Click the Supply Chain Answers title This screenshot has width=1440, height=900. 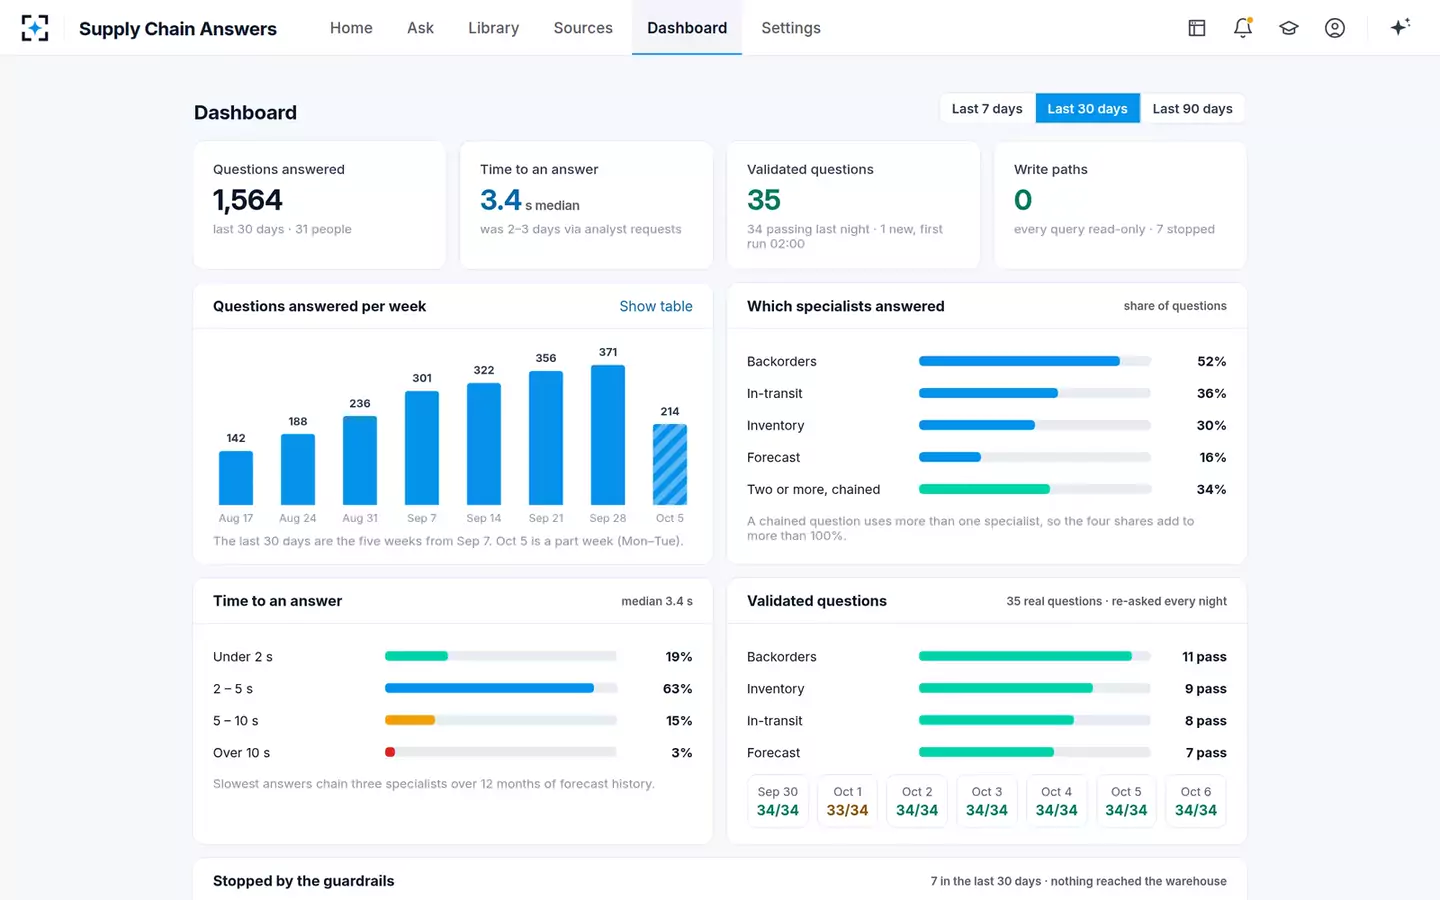(178, 28)
